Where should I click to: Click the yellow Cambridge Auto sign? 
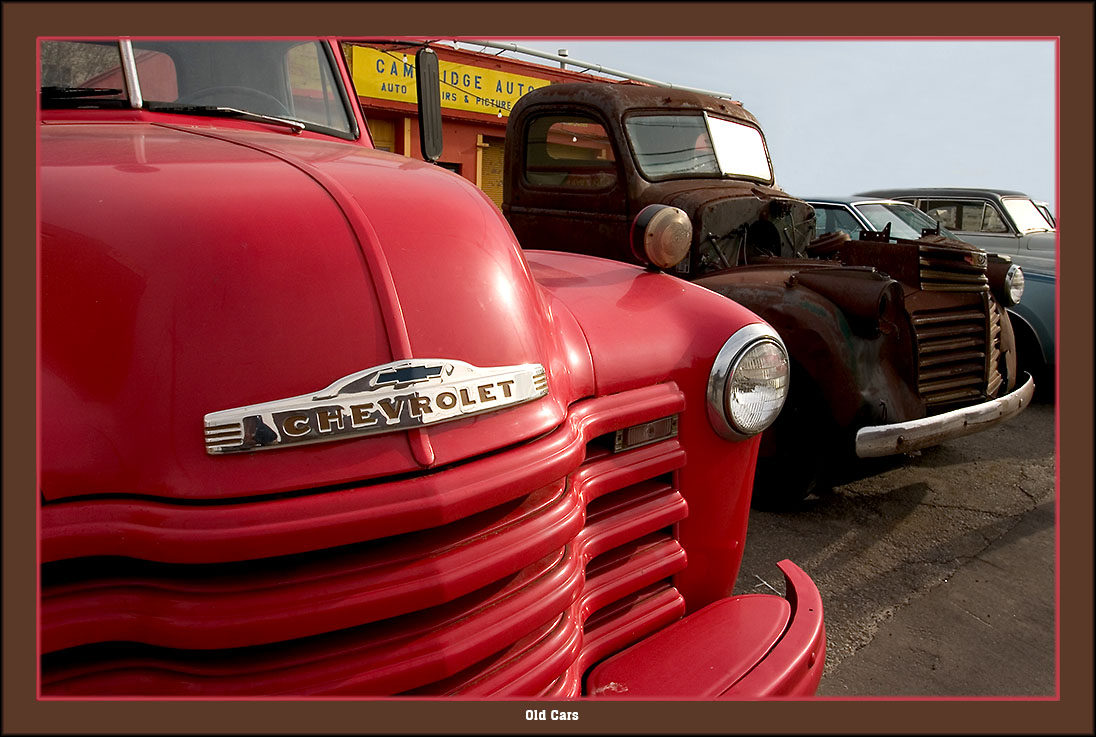tap(450, 82)
